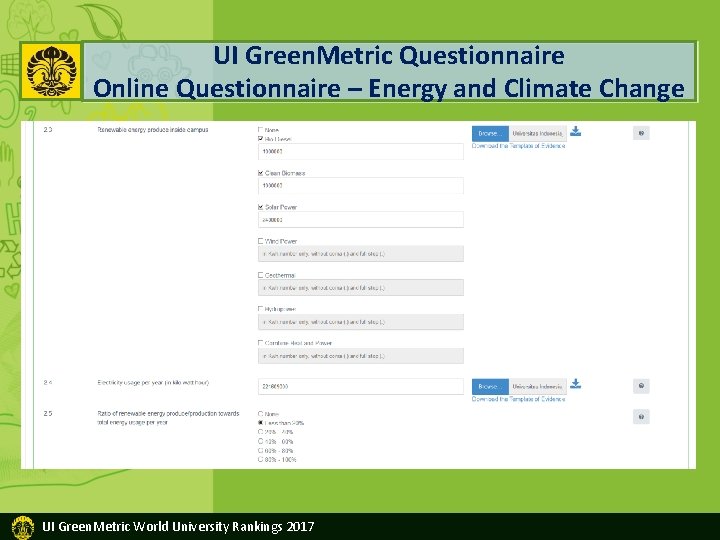Select the 80% - 100% radio option
The height and width of the screenshot is (540, 720).
coord(260,459)
